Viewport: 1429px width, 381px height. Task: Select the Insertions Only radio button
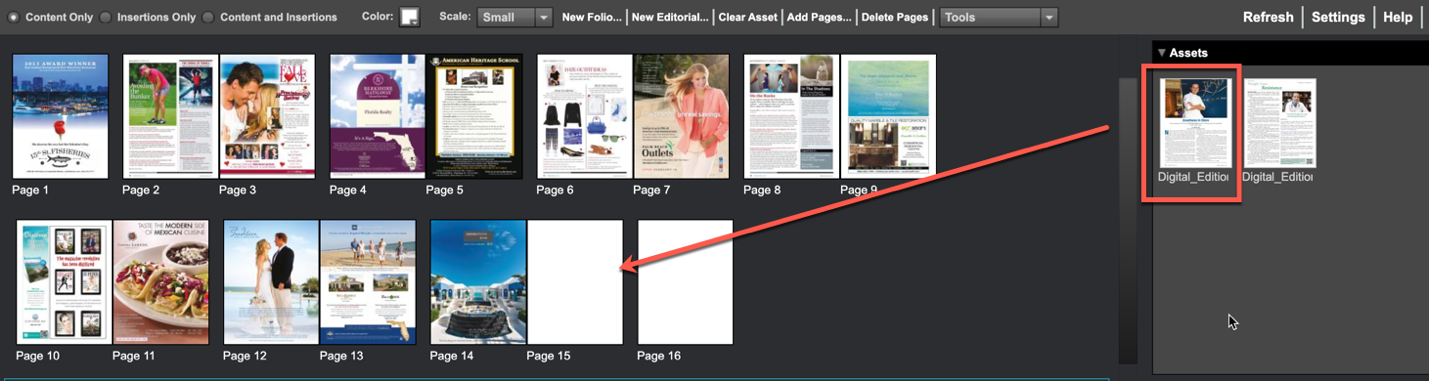107,17
